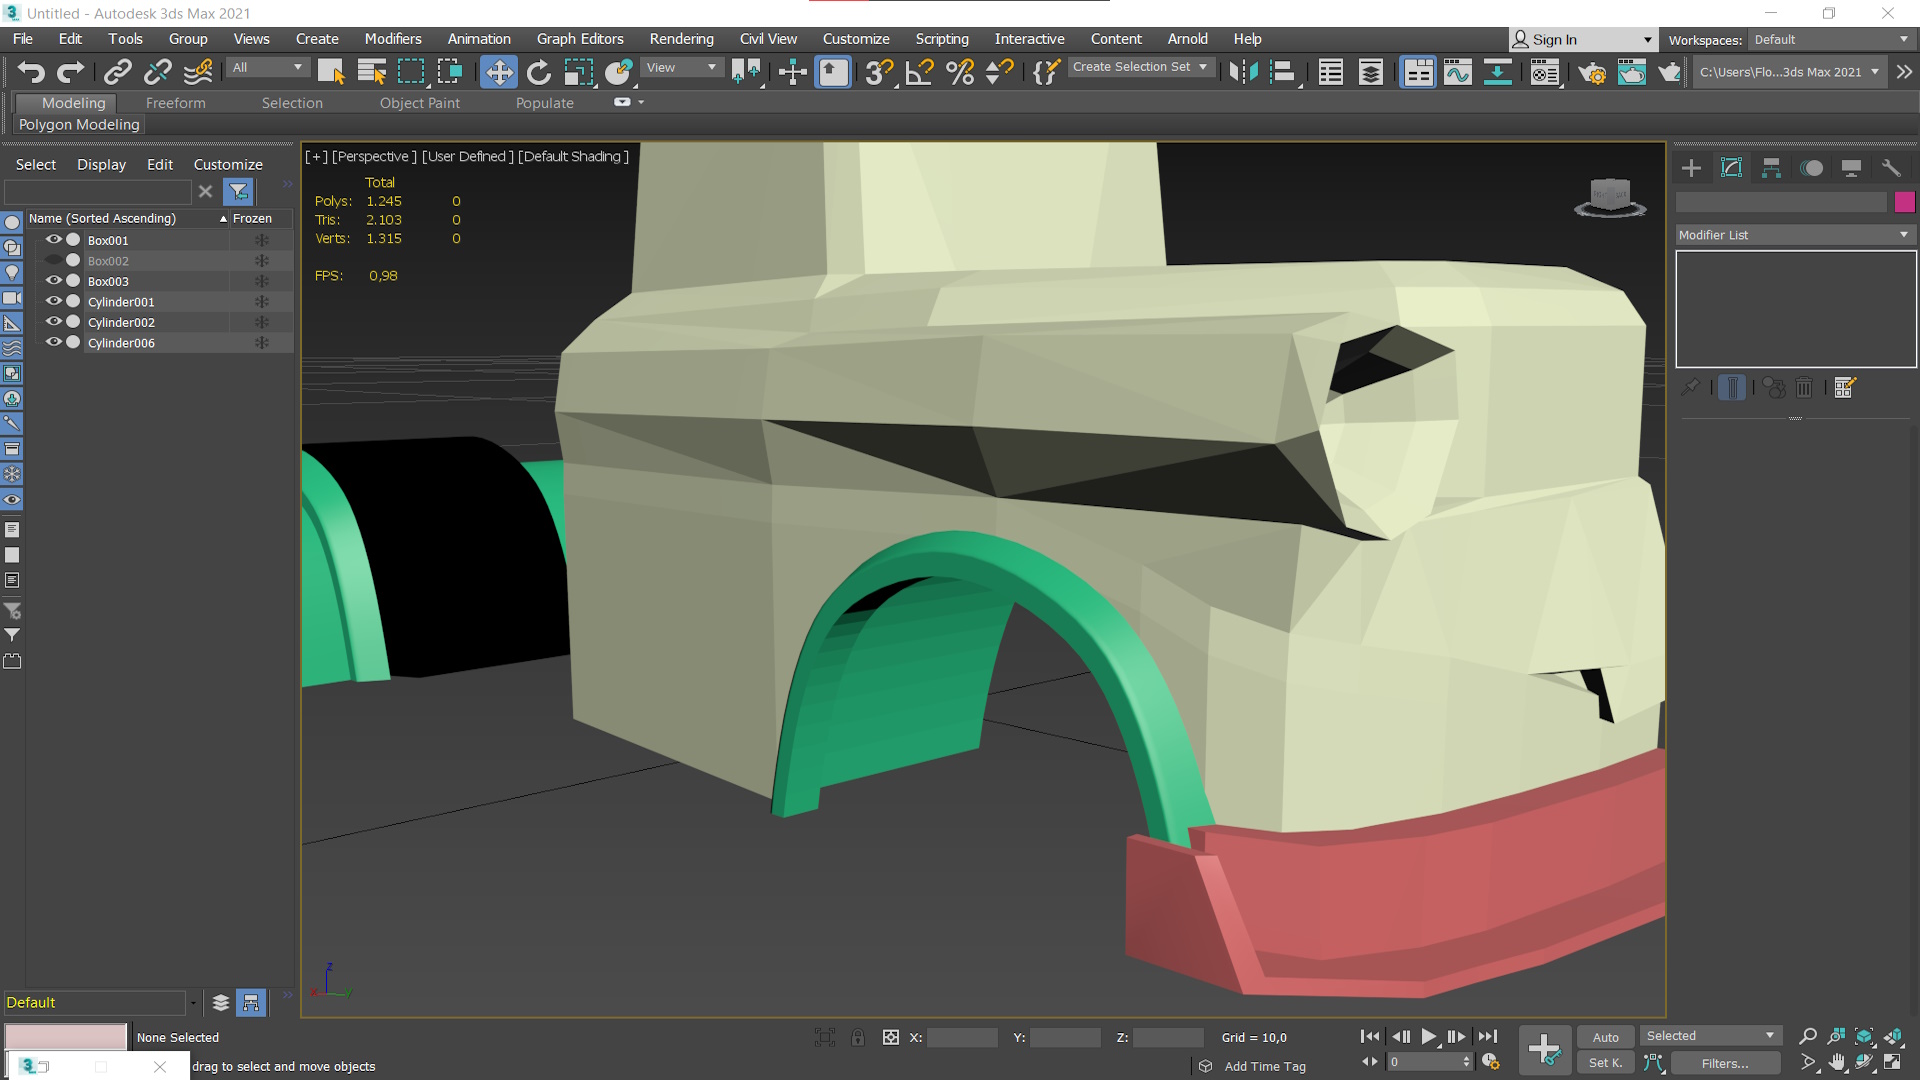Open the Hierarchy command panel tab

(1771, 168)
